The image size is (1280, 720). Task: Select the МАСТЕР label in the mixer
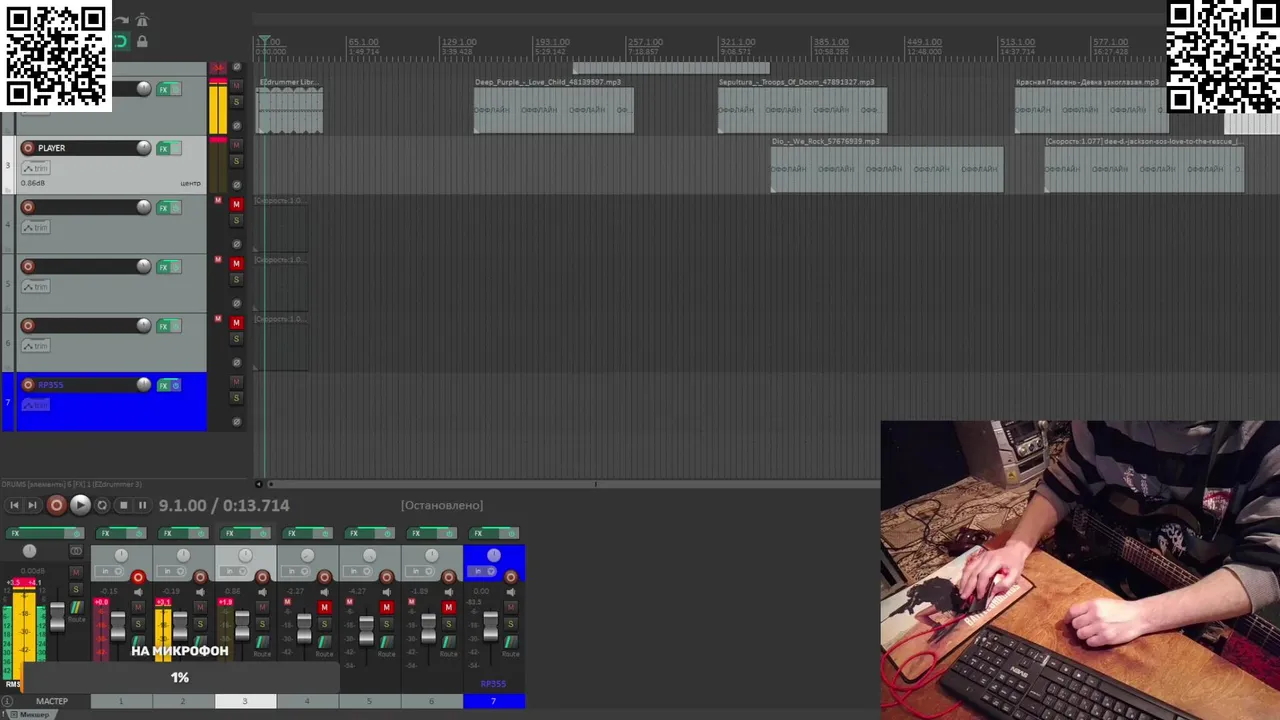click(x=52, y=701)
